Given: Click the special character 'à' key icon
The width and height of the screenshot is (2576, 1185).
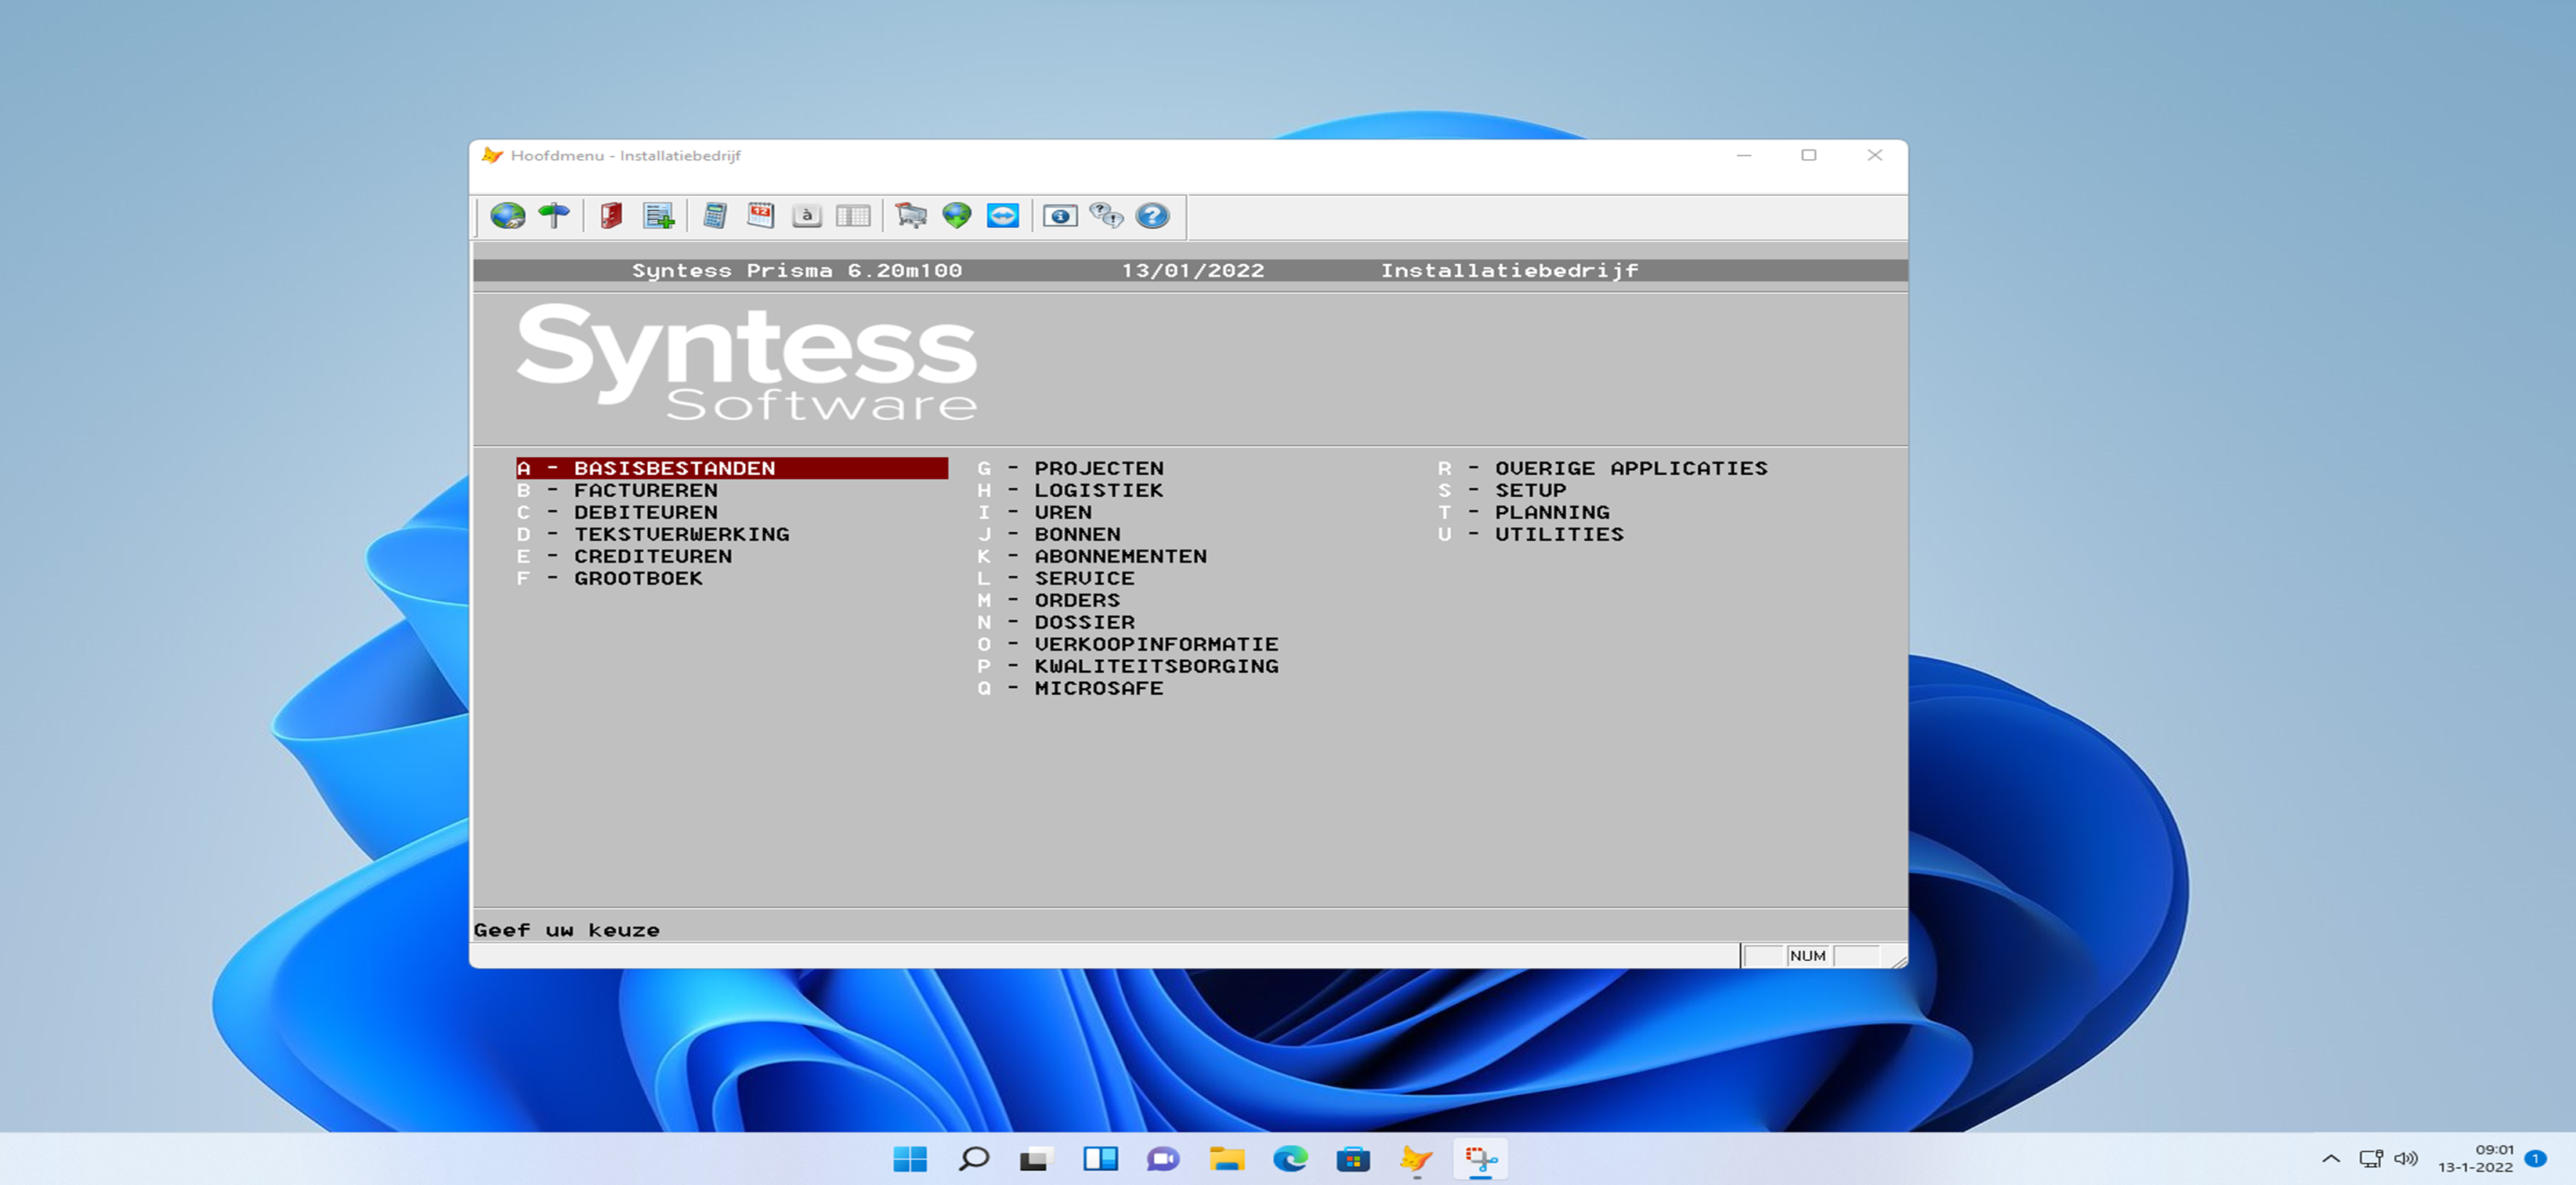Looking at the screenshot, I should 807,216.
